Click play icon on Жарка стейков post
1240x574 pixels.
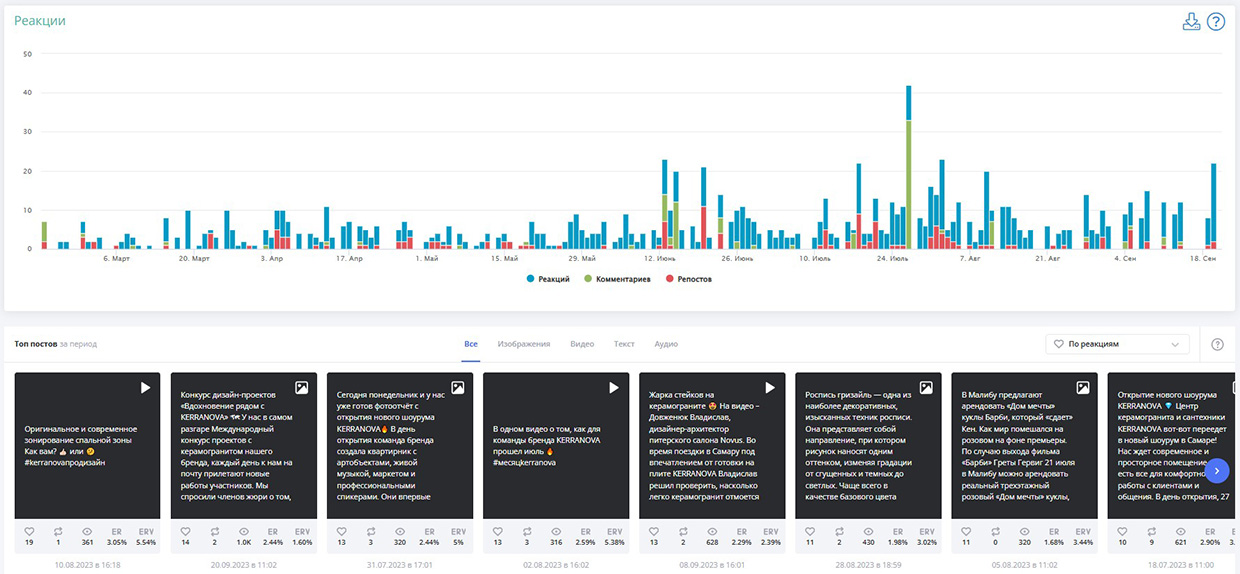(770, 387)
